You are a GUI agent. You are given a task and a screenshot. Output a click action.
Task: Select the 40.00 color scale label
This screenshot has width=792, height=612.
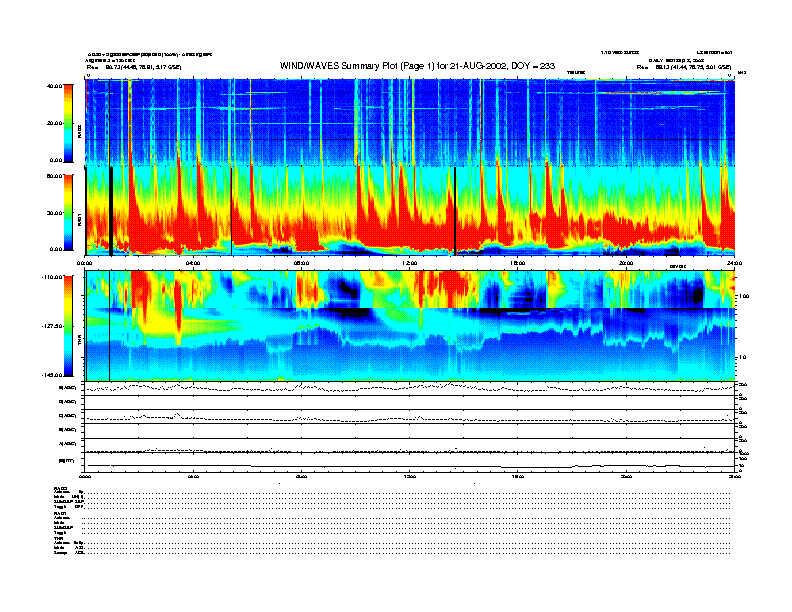tap(55, 86)
